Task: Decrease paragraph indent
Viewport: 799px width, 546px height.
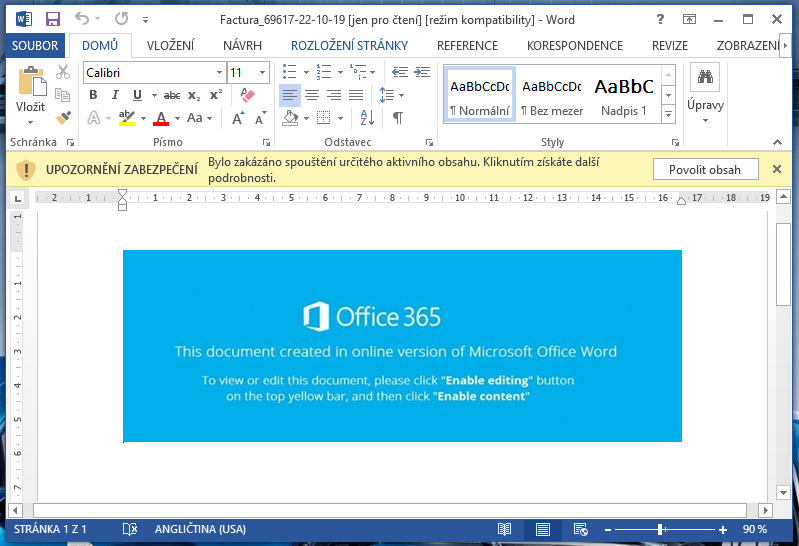Action: click(400, 72)
